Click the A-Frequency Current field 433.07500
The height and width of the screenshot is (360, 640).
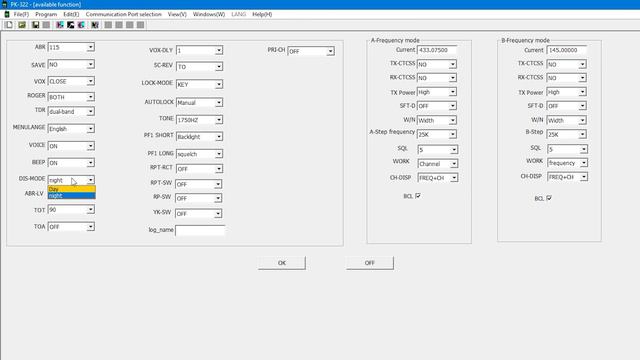437,50
